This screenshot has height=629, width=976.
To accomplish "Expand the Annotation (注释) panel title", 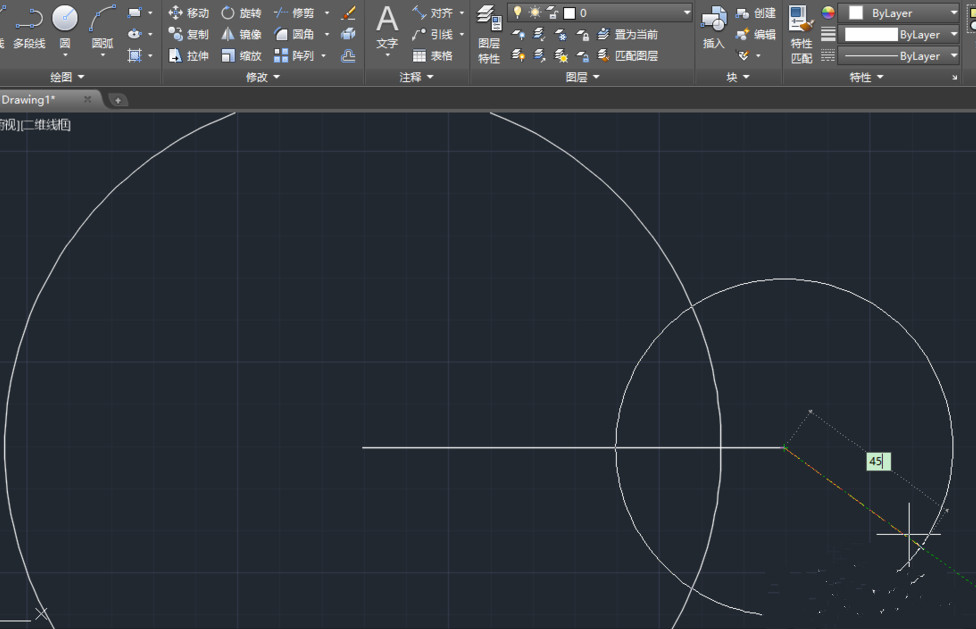I will (x=416, y=77).
